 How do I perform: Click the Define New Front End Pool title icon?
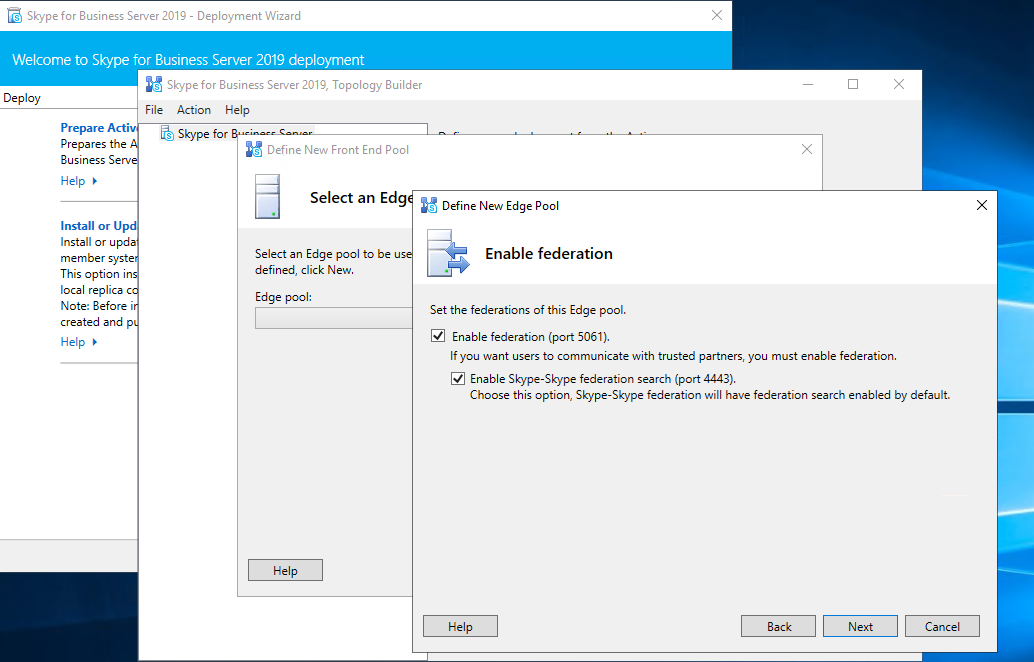(254, 150)
